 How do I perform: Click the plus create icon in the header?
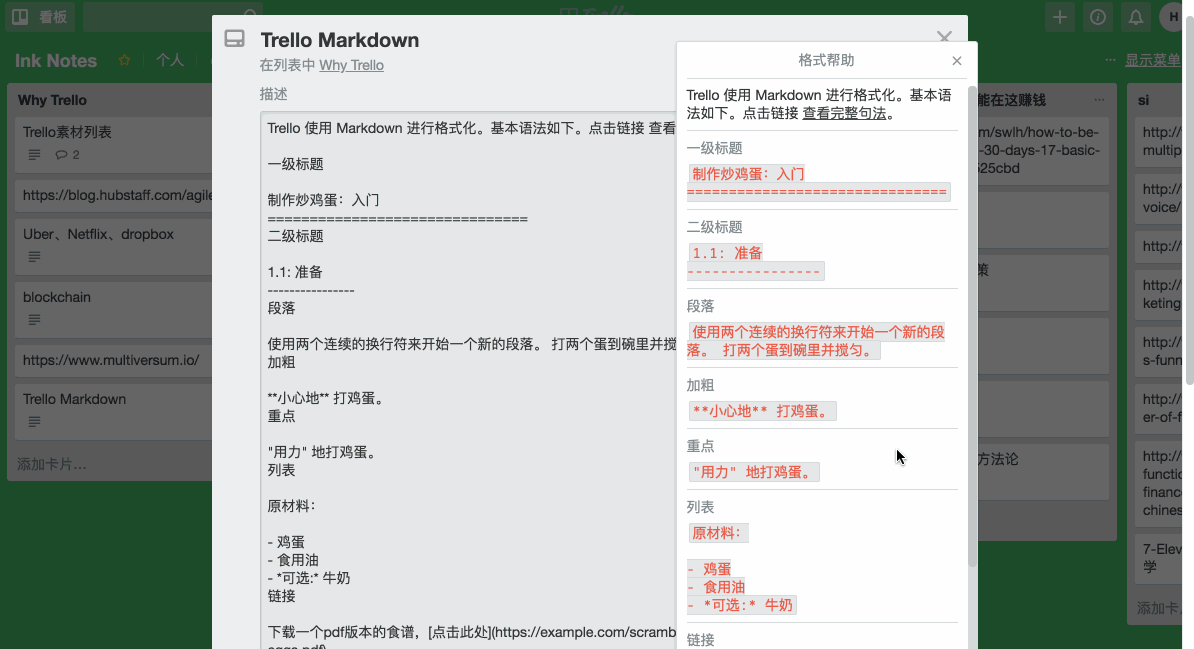click(x=1059, y=17)
